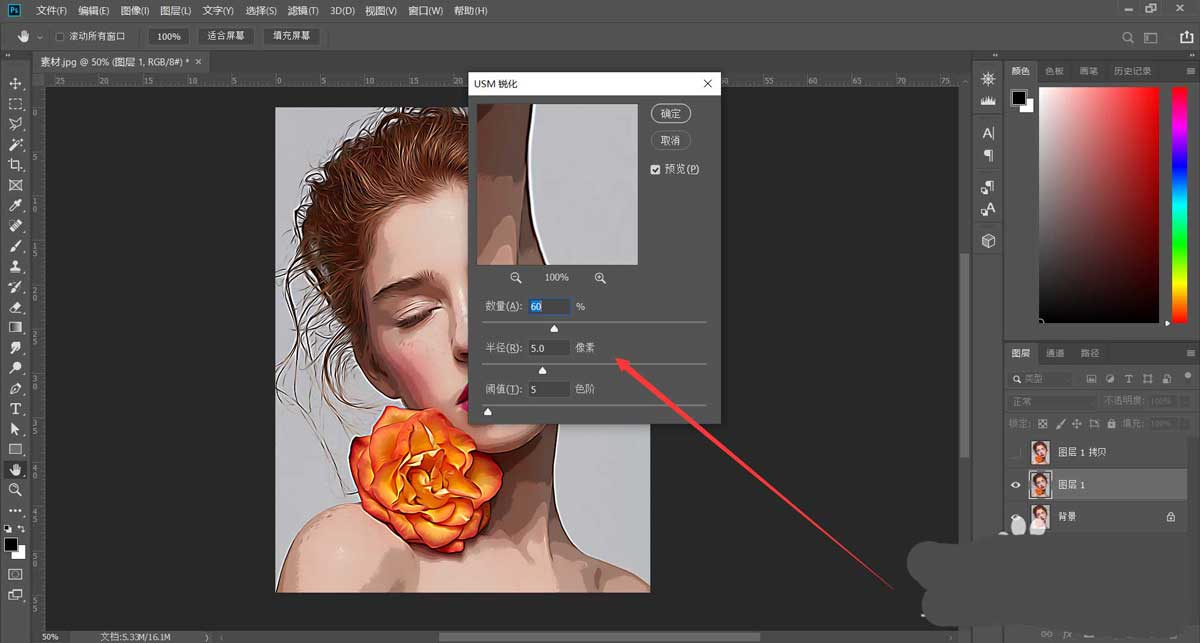The width and height of the screenshot is (1200, 643).
Task: Select the Pen tool
Action: [x=15, y=388]
